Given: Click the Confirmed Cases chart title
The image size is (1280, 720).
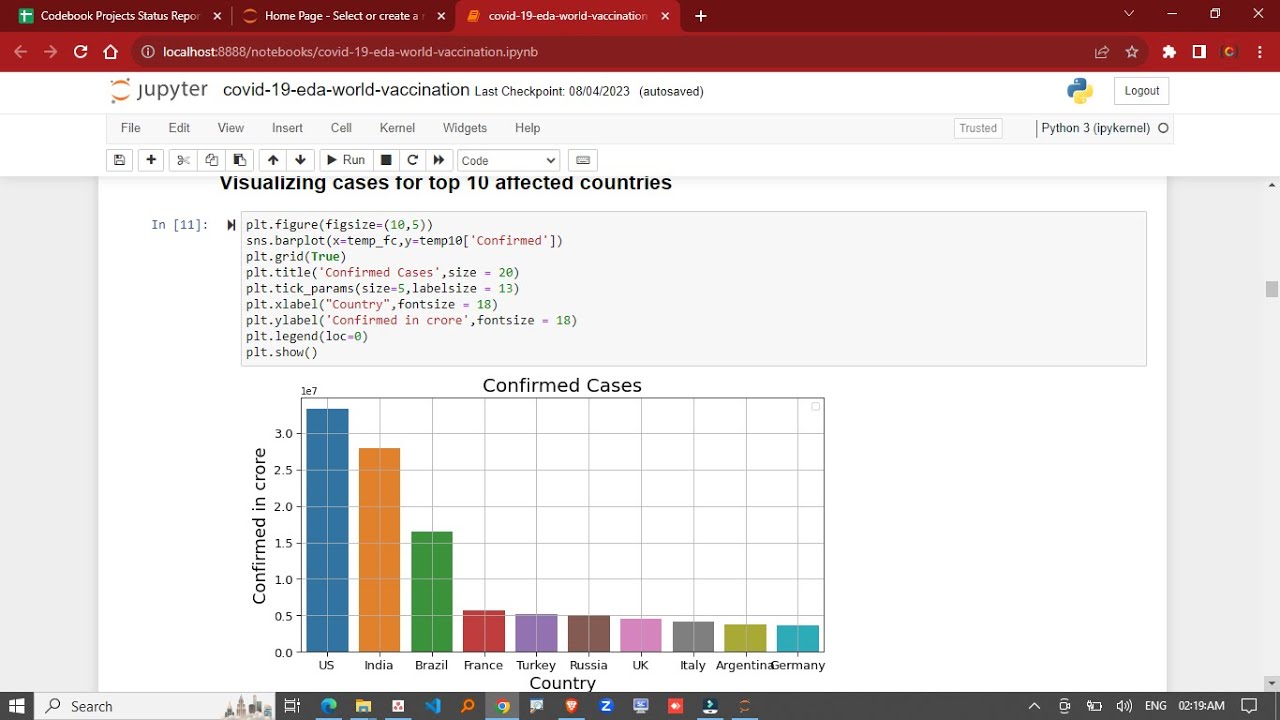Looking at the screenshot, I should [562, 385].
